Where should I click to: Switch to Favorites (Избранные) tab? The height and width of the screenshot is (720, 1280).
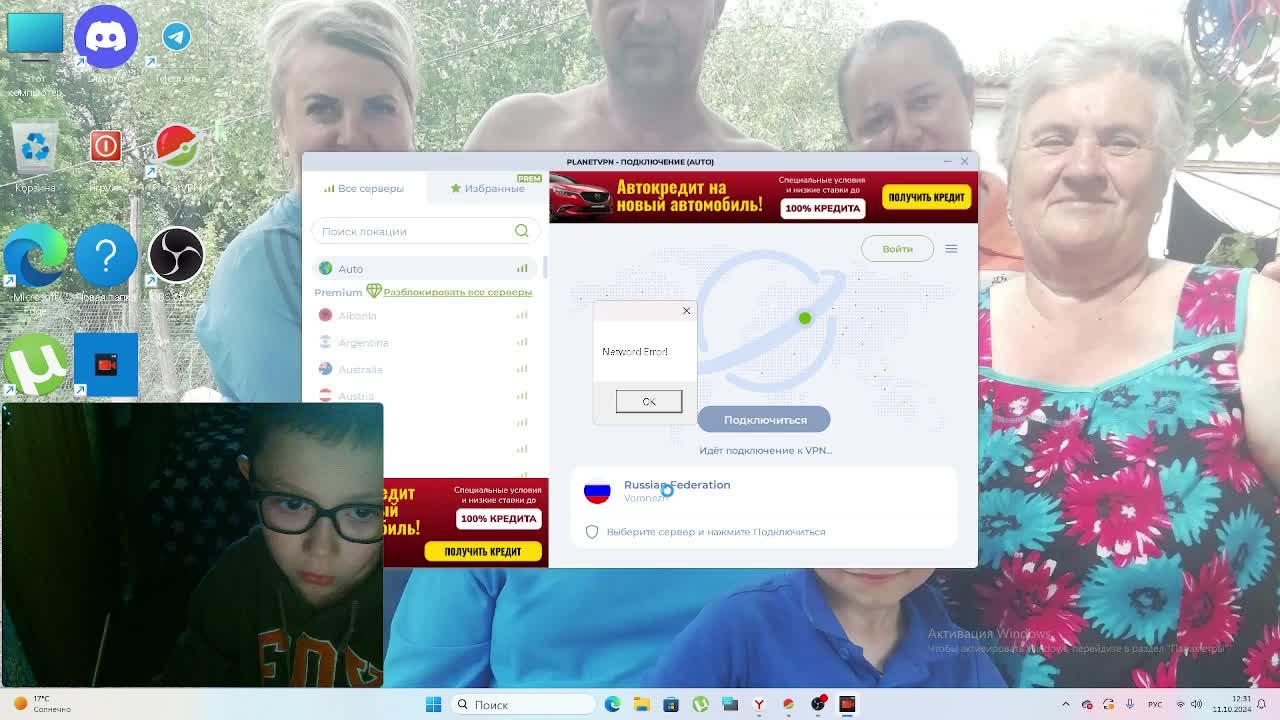(x=487, y=188)
